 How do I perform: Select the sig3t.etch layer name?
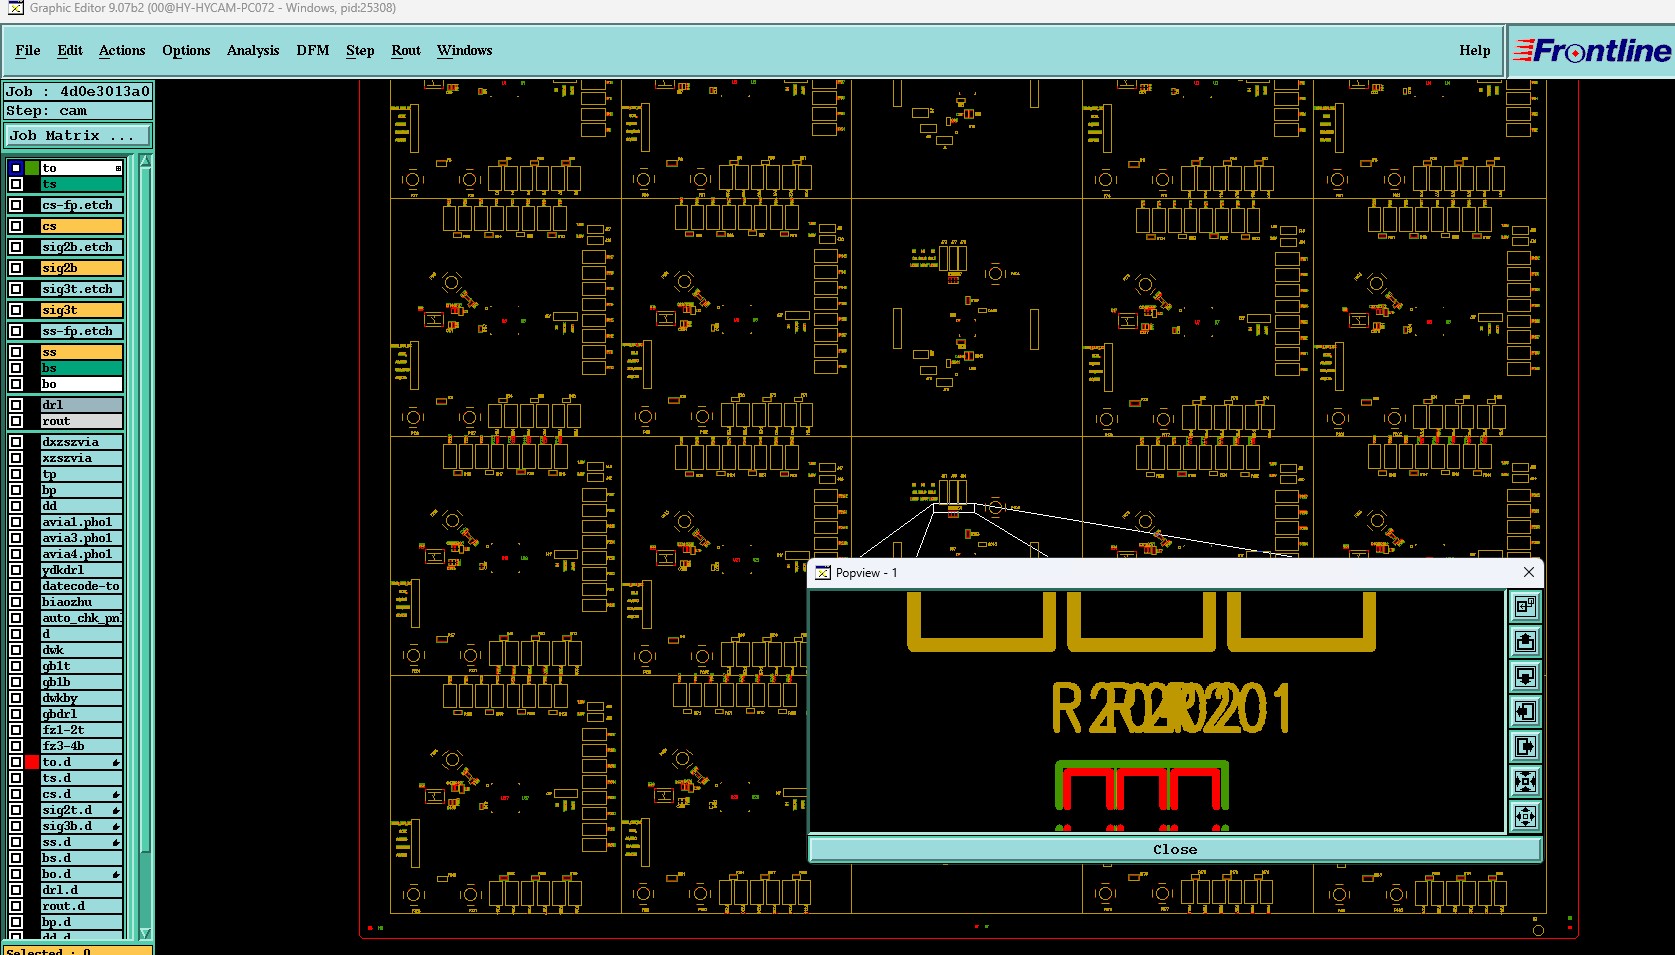[81, 289]
